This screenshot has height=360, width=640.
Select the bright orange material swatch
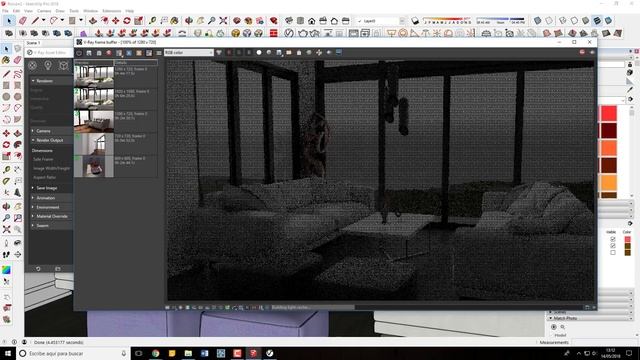click(609, 182)
